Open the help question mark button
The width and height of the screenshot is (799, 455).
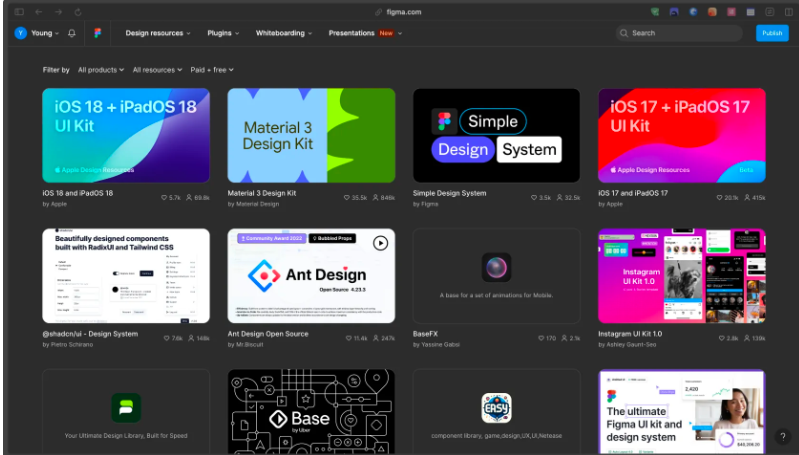pos(783,437)
